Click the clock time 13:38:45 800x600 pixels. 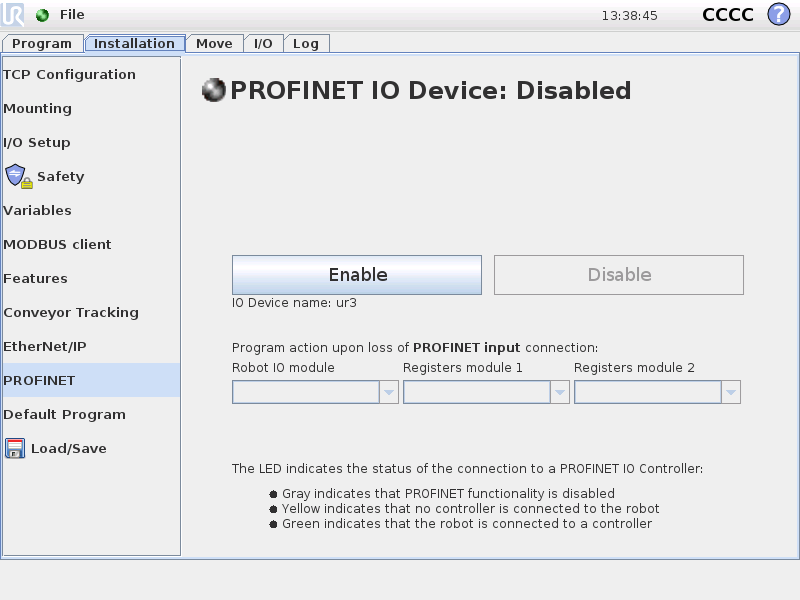click(x=629, y=16)
